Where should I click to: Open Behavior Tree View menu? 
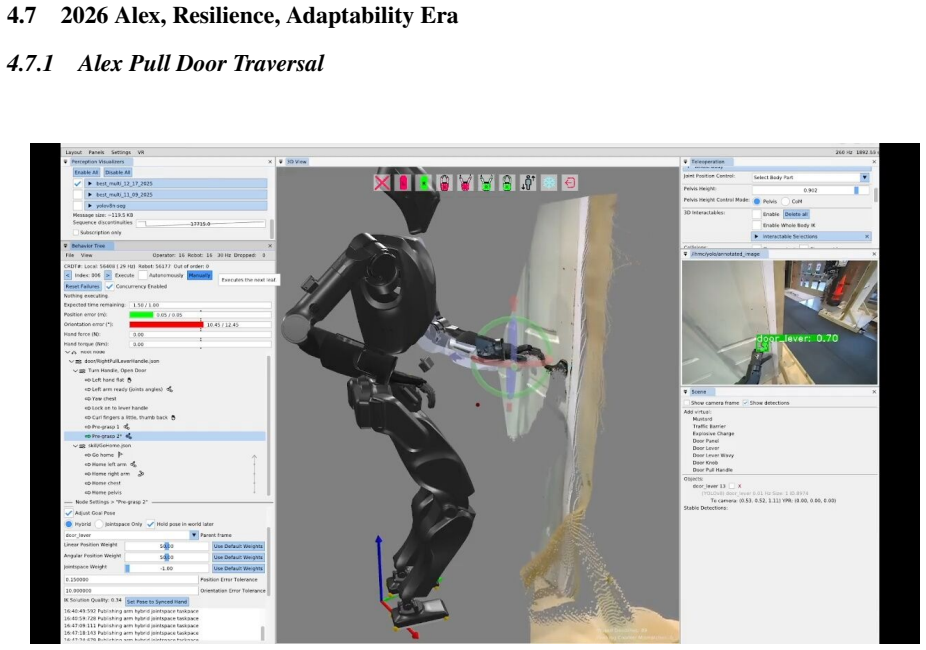86,255
